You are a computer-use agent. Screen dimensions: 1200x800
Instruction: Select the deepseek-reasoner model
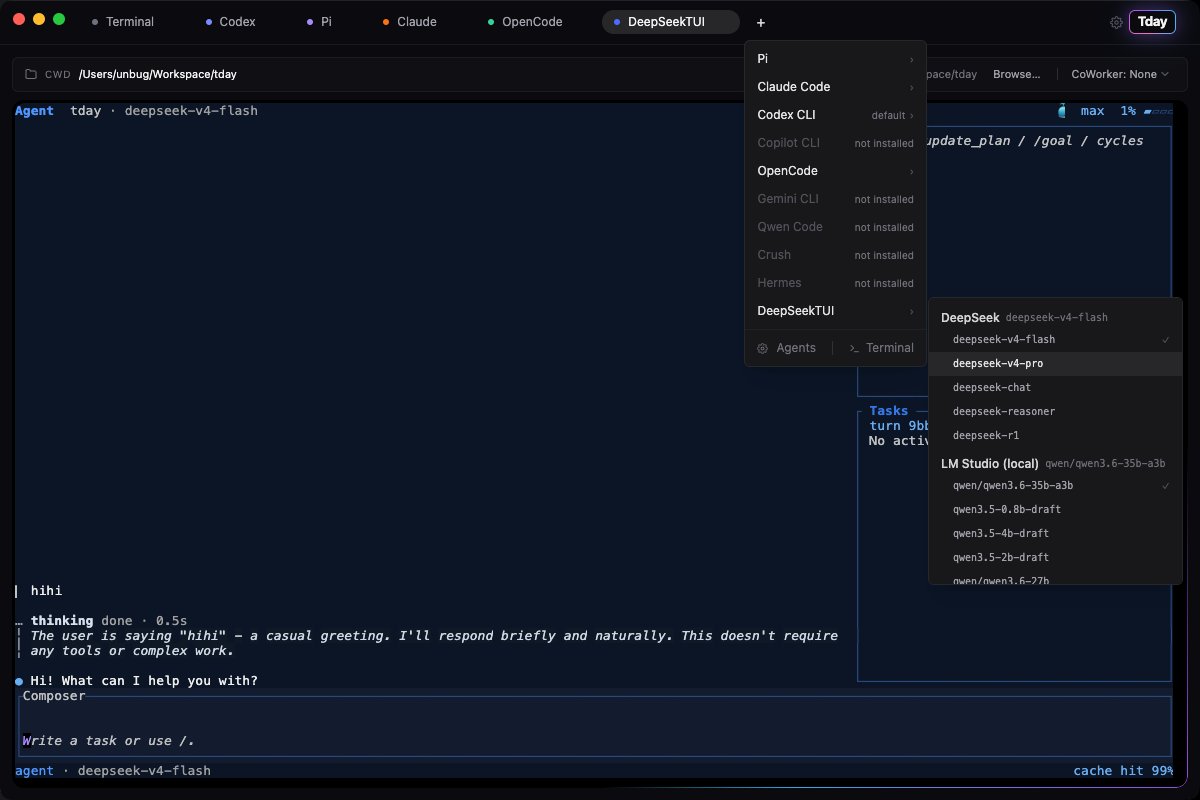pos(1055,411)
